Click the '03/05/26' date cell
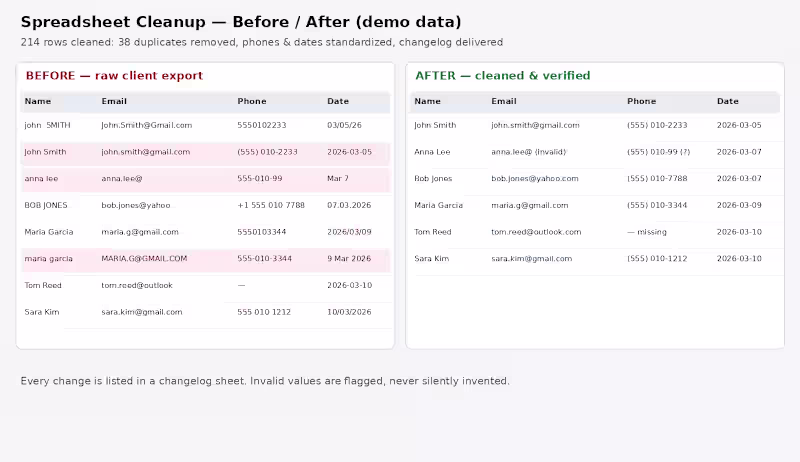The width and height of the screenshot is (800, 462). click(x=344, y=125)
